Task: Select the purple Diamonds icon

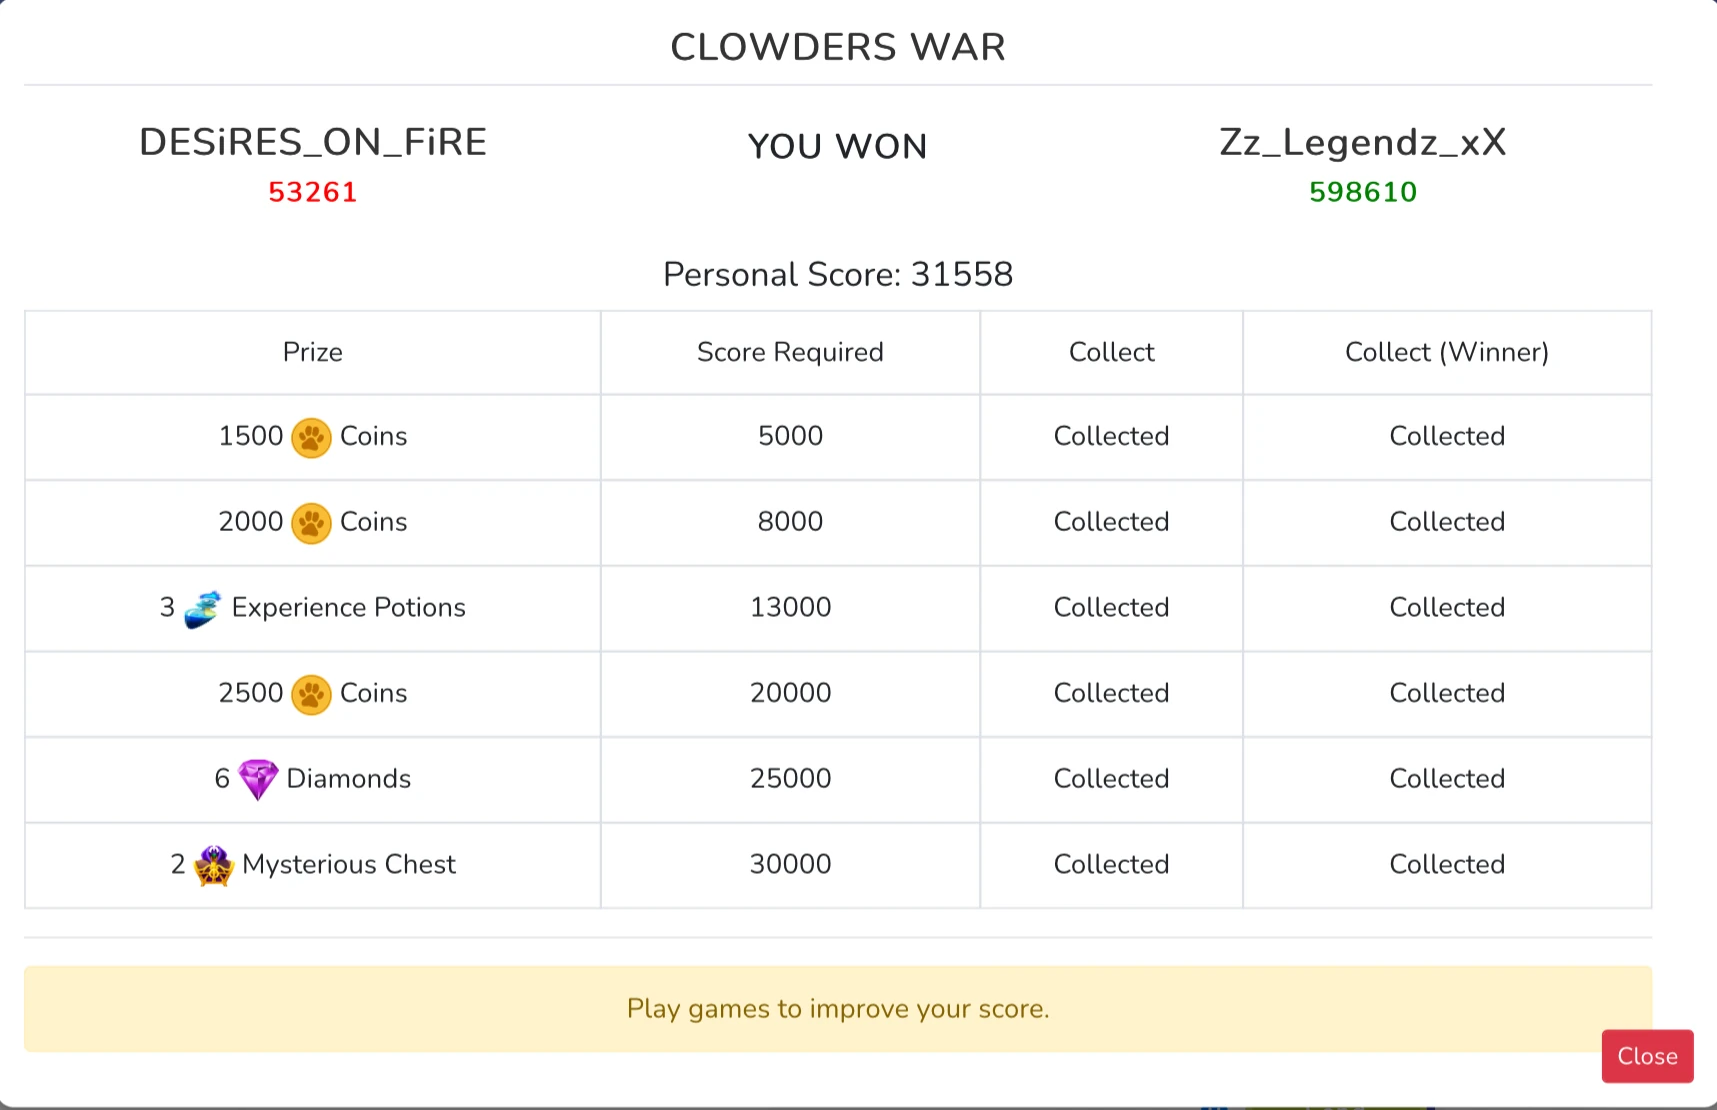Action: pyautogui.click(x=257, y=779)
